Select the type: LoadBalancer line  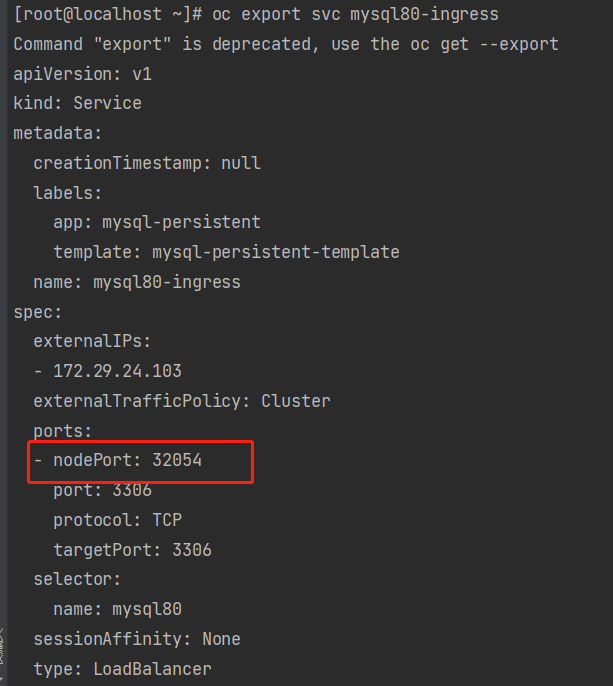click(x=122, y=669)
